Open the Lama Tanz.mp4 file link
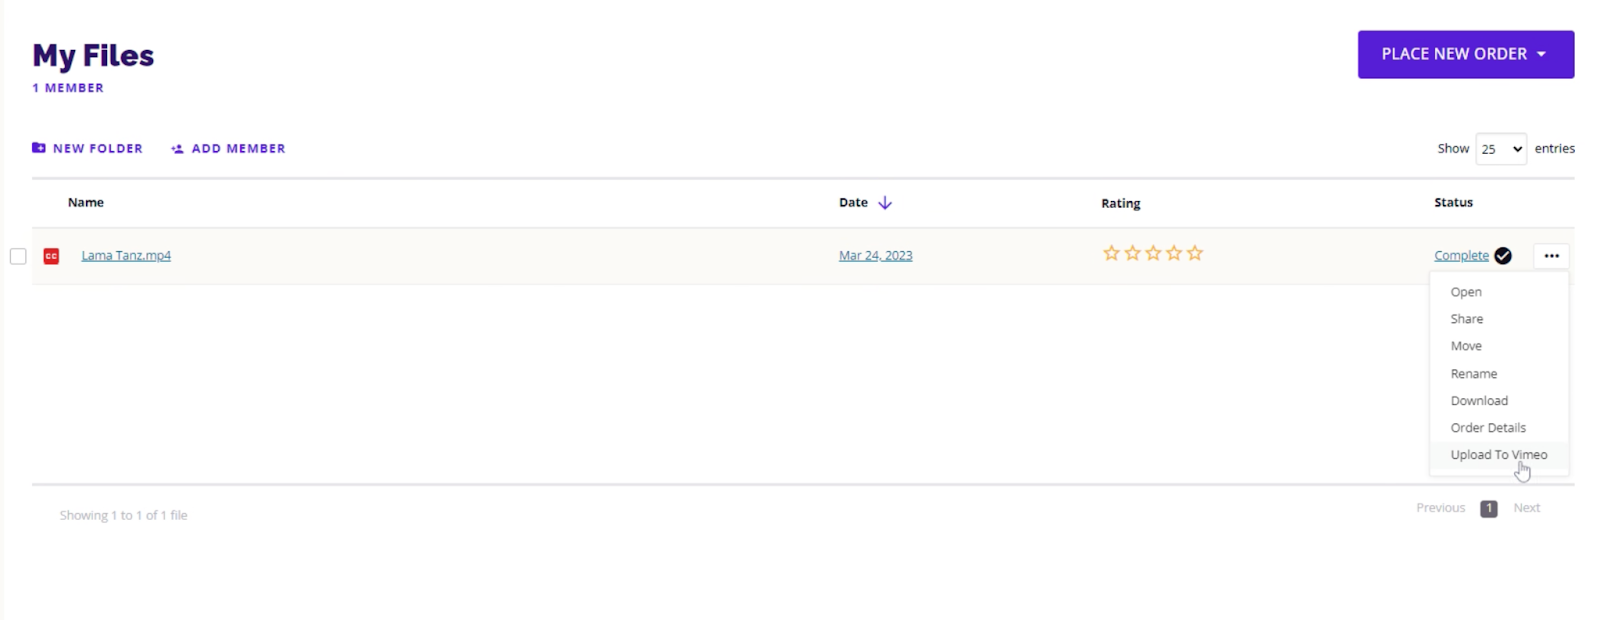 point(126,255)
